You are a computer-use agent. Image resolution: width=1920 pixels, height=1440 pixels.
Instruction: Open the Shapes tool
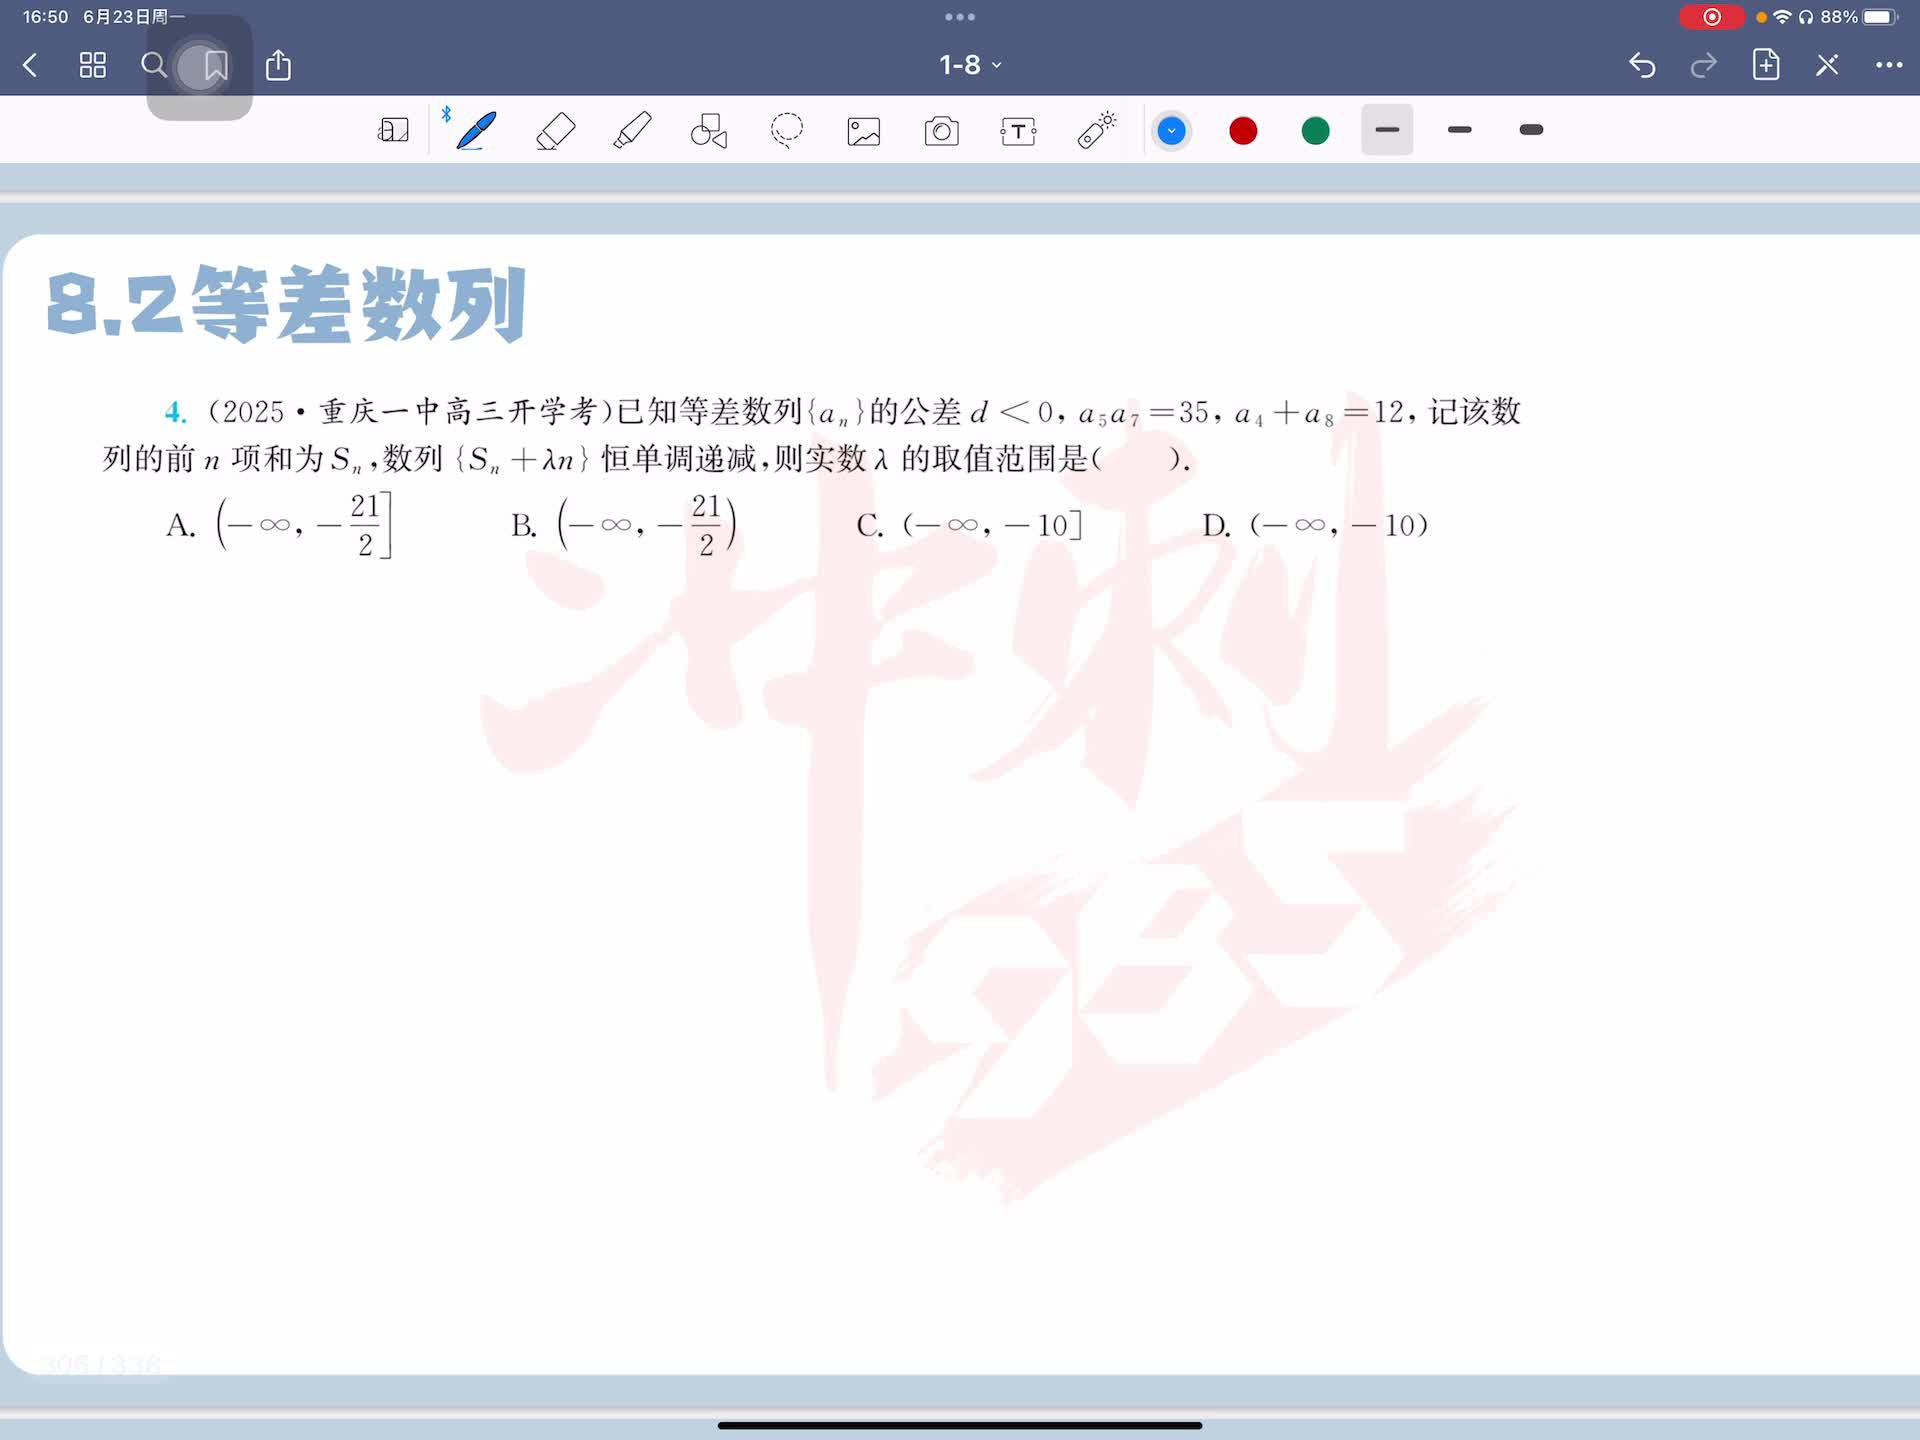click(x=709, y=131)
